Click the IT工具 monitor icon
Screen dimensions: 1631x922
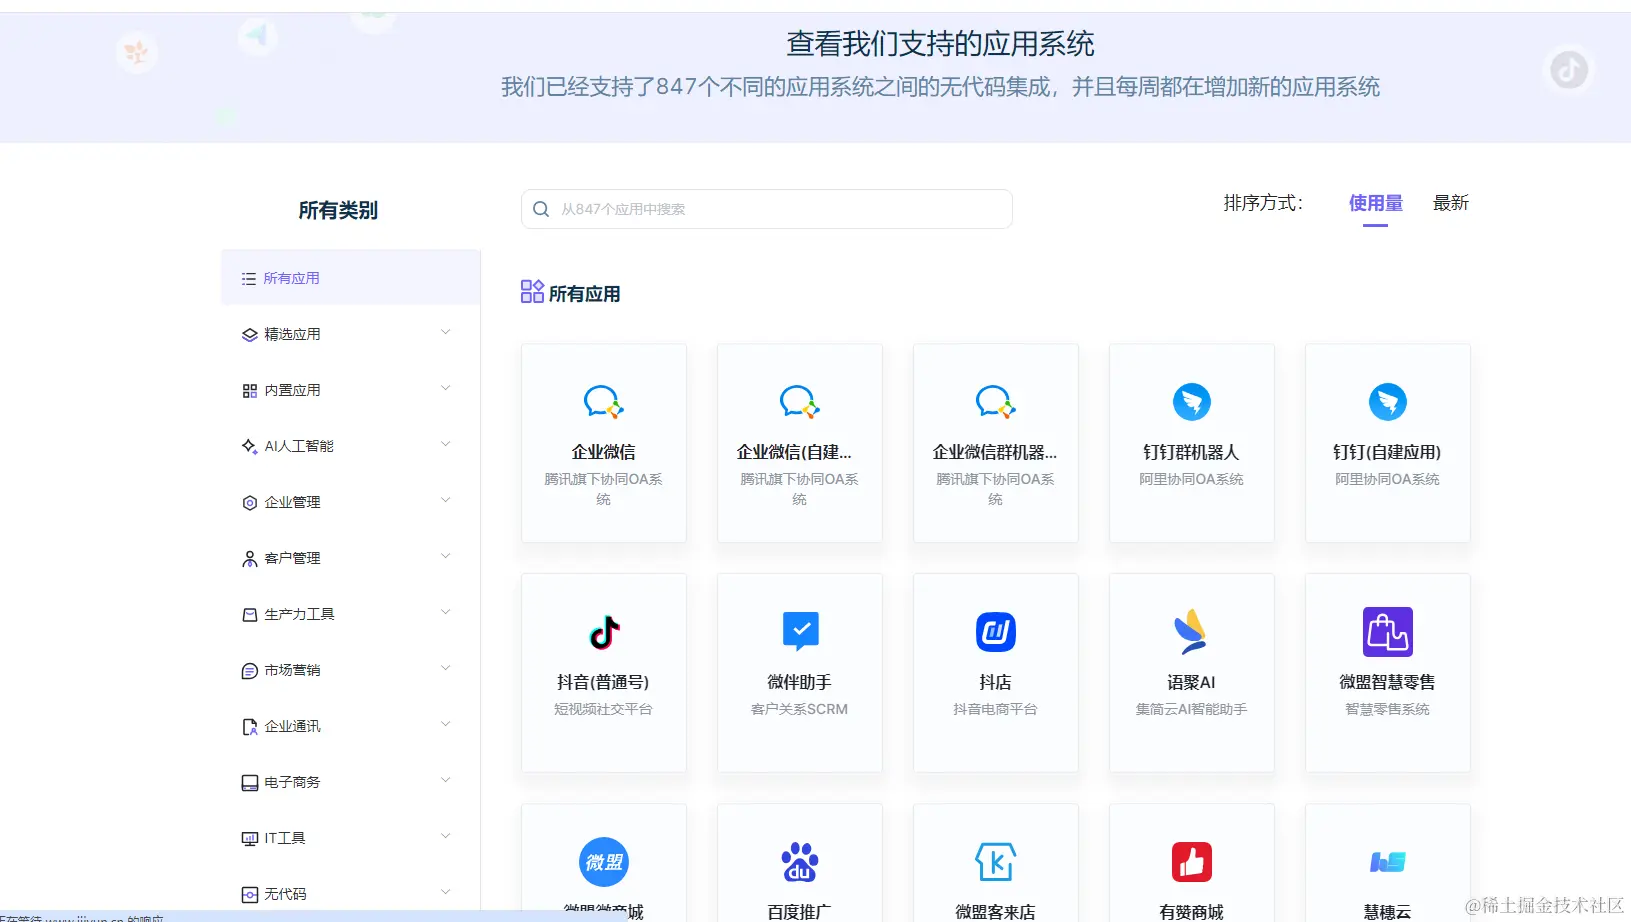tap(250, 839)
